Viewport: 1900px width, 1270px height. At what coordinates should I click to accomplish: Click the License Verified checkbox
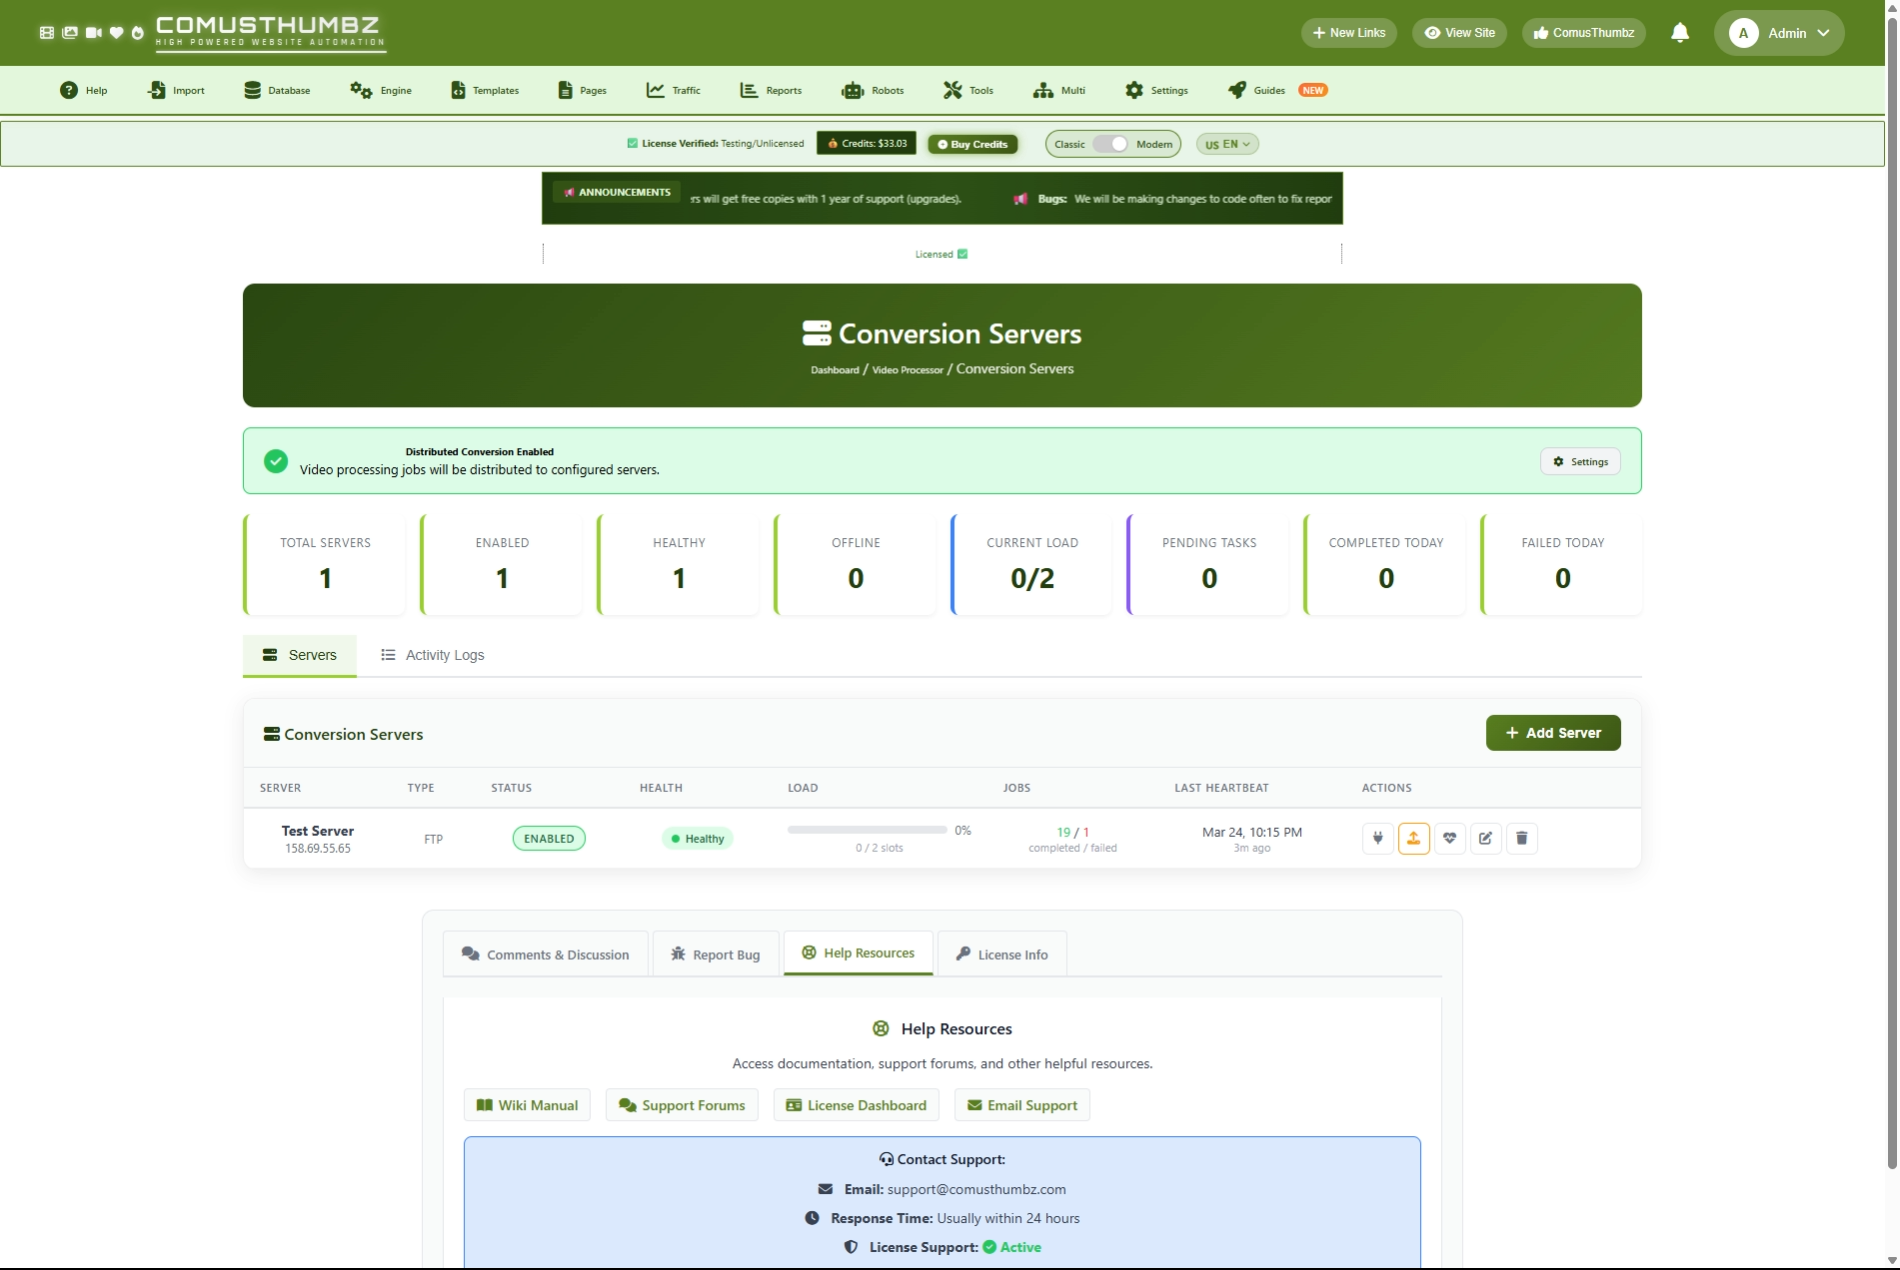click(x=632, y=143)
